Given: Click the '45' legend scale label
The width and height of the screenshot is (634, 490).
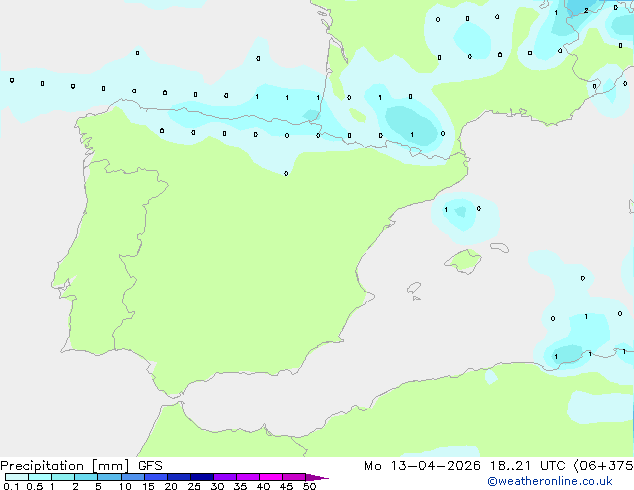Looking at the screenshot, I should coord(286,486).
